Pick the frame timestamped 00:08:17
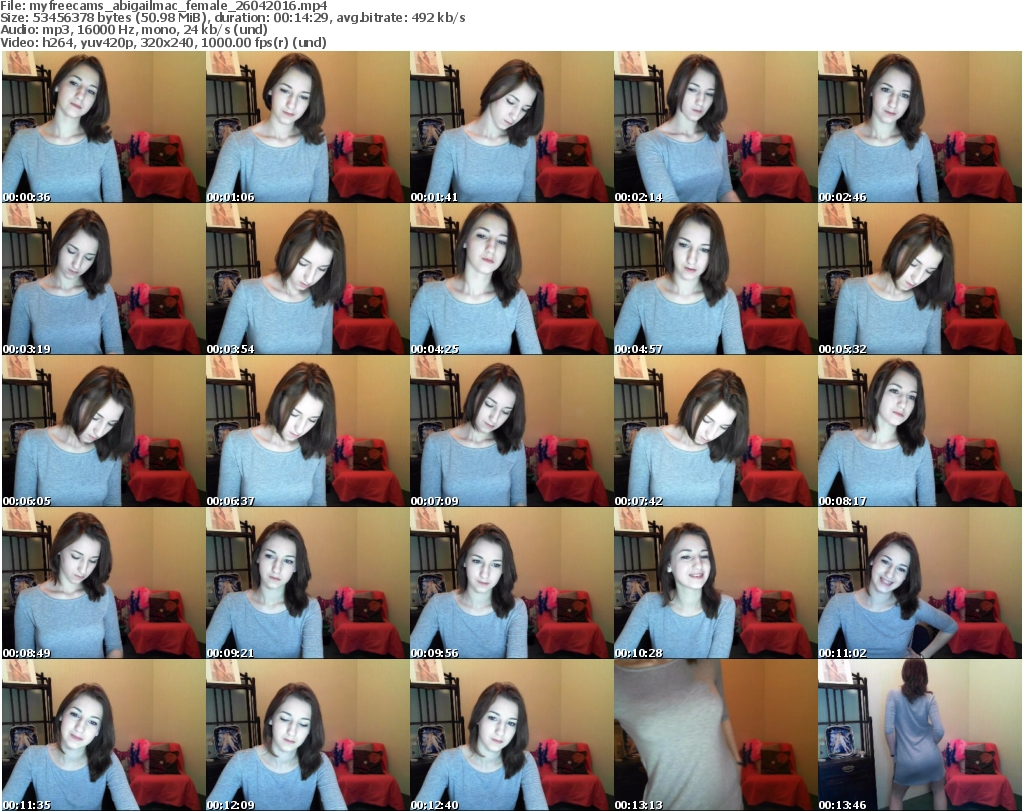This screenshot has height=811, width=1024. pyautogui.click(x=920, y=431)
